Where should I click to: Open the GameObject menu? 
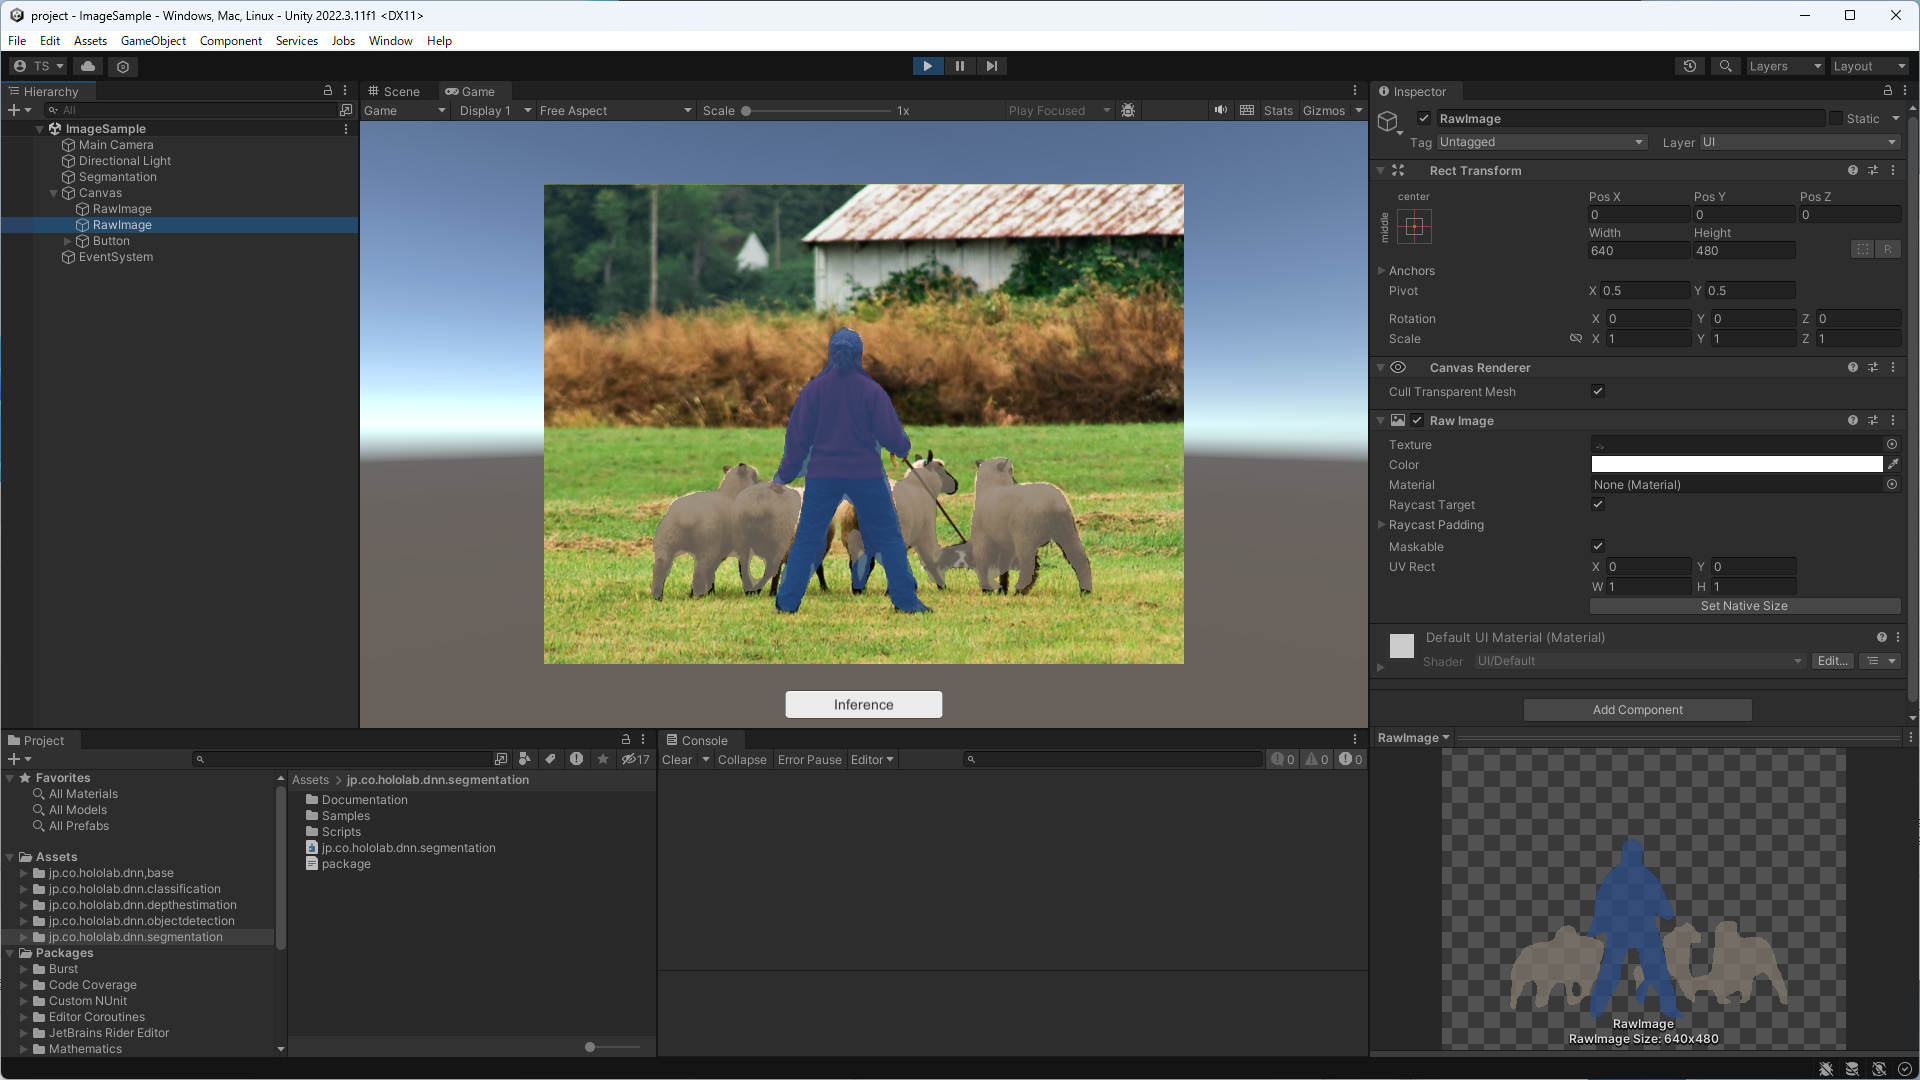pyautogui.click(x=153, y=41)
